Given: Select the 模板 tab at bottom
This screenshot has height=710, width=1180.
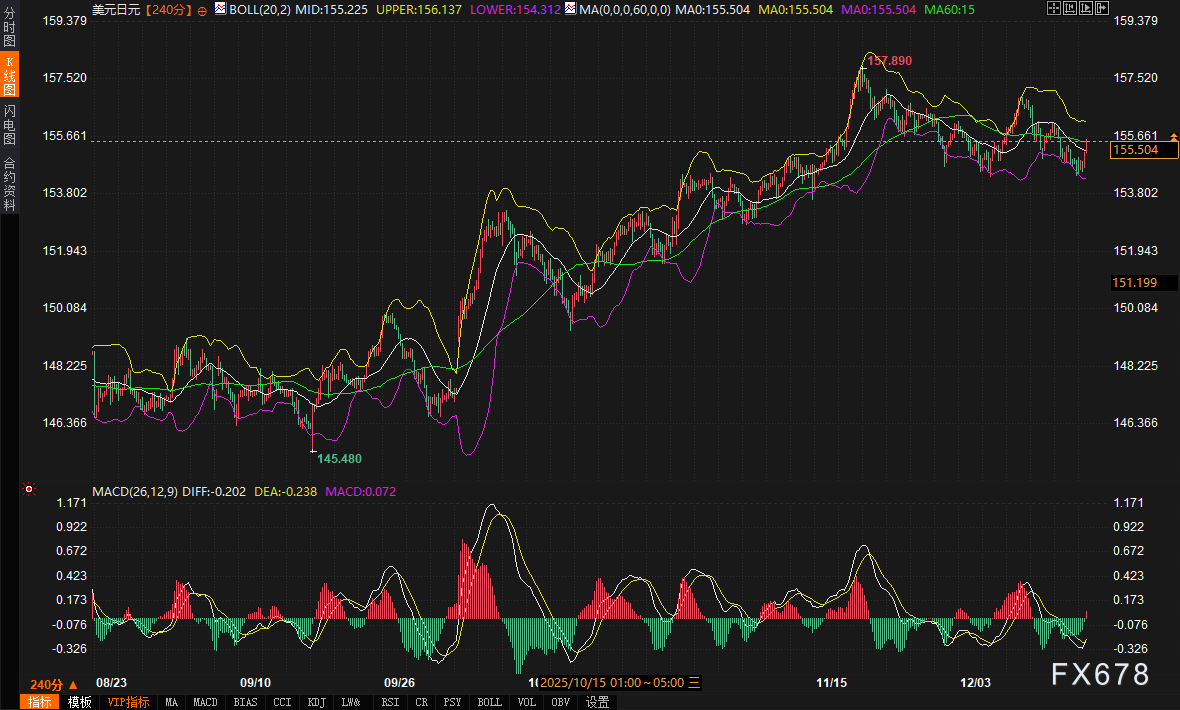Looking at the screenshot, I should point(80,702).
